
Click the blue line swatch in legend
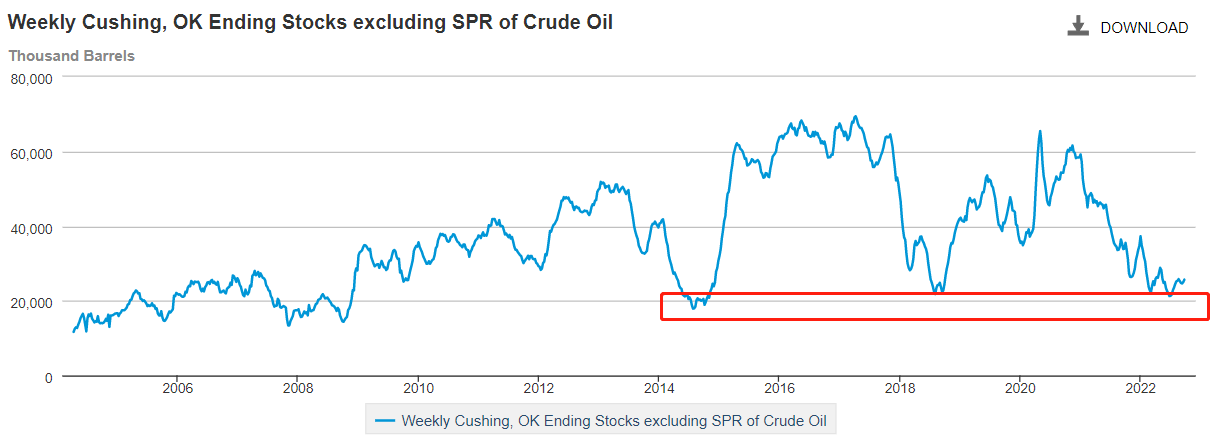pos(384,420)
